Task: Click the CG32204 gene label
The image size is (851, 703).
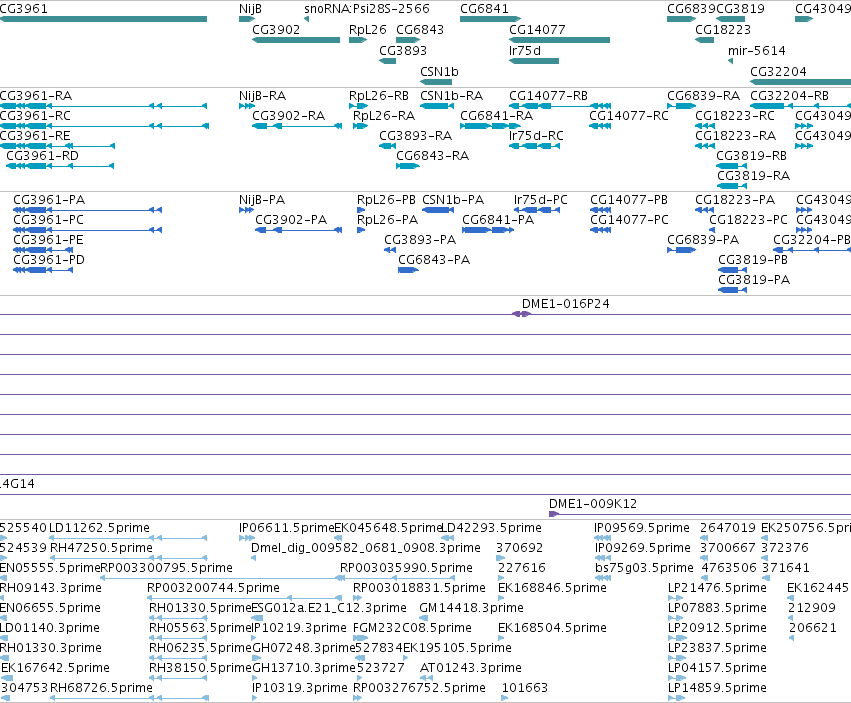Action: click(778, 72)
